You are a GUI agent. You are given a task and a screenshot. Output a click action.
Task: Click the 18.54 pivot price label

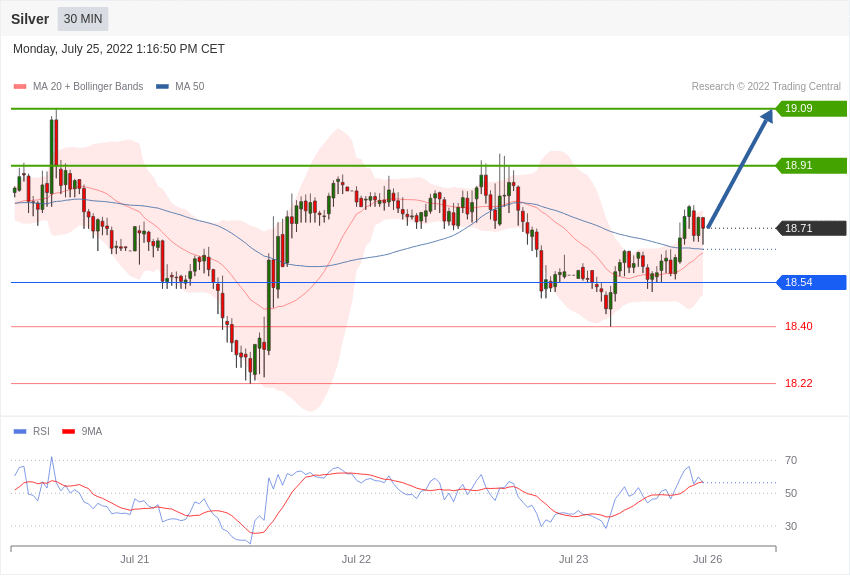[811, 282]
